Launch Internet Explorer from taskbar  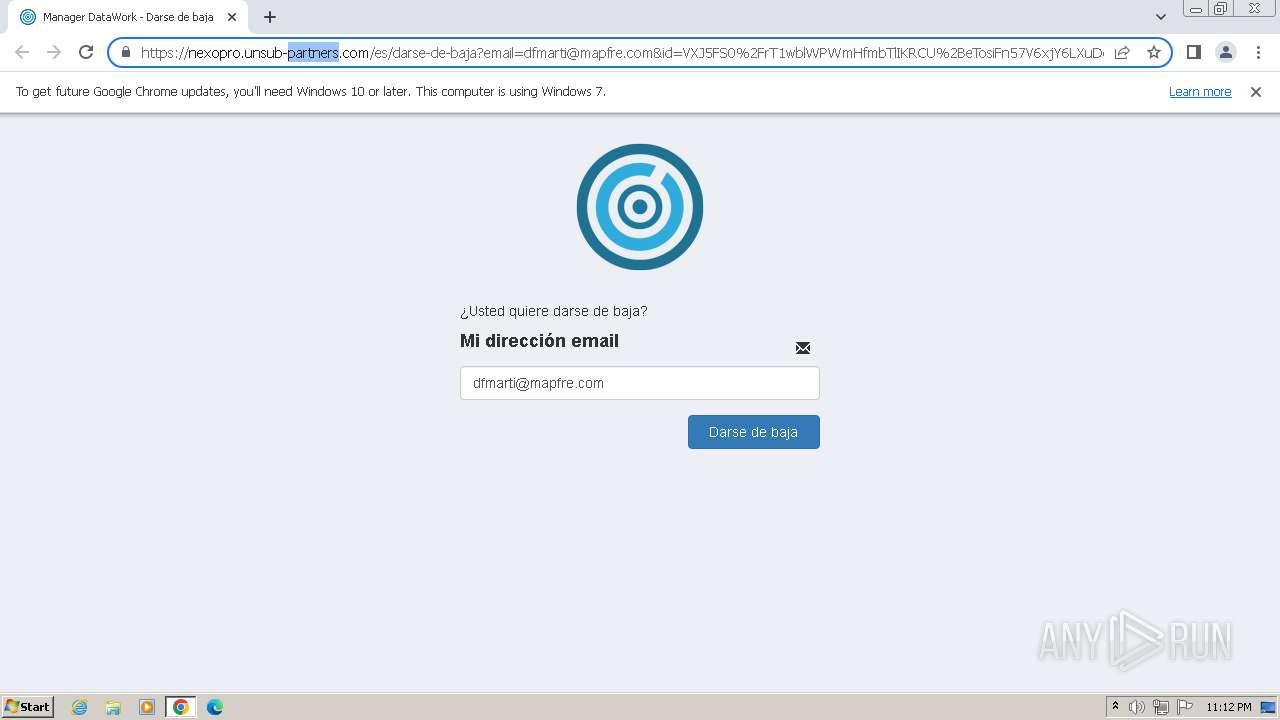[x=79, y=707]
